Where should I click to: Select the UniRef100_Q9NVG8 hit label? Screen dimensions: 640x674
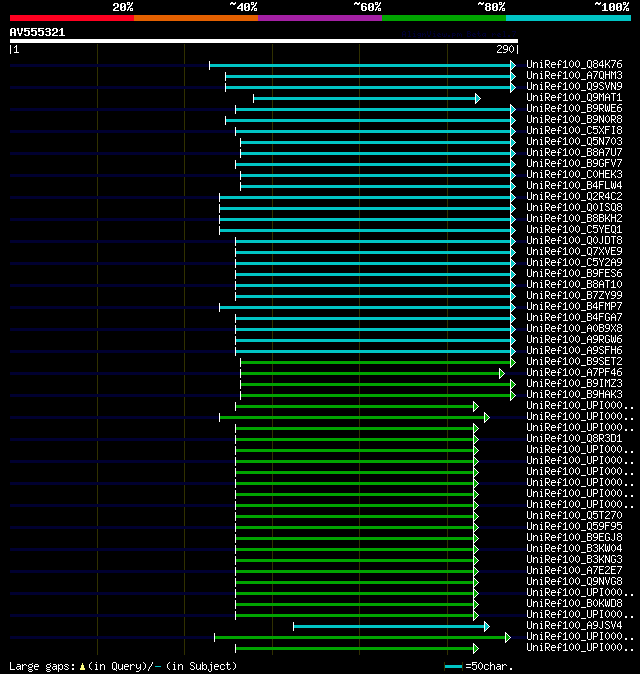pos(574,582)
